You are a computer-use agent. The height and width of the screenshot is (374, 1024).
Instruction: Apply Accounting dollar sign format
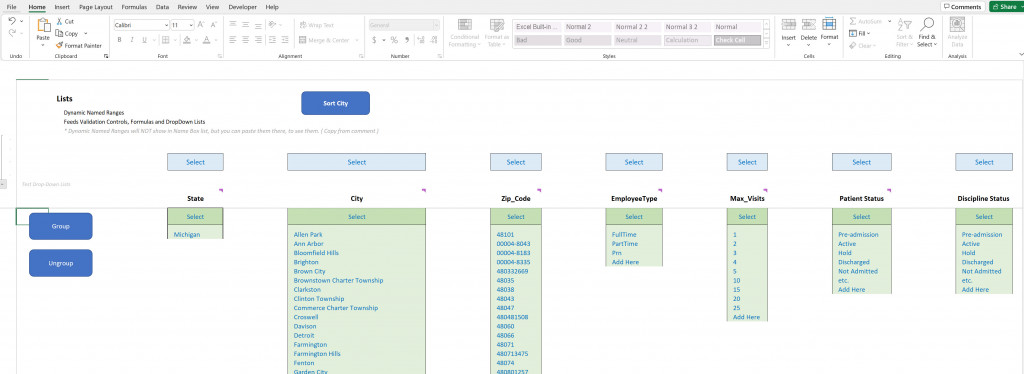click(x=374, y=40)
